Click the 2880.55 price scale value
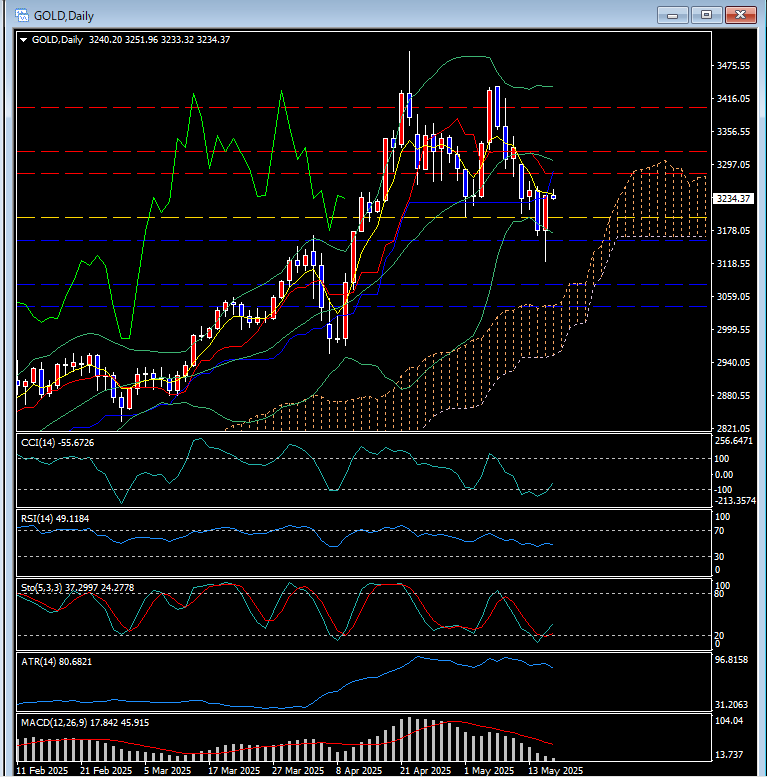The width and height of the screenshot is (767, 777). [x=733, y=395]
